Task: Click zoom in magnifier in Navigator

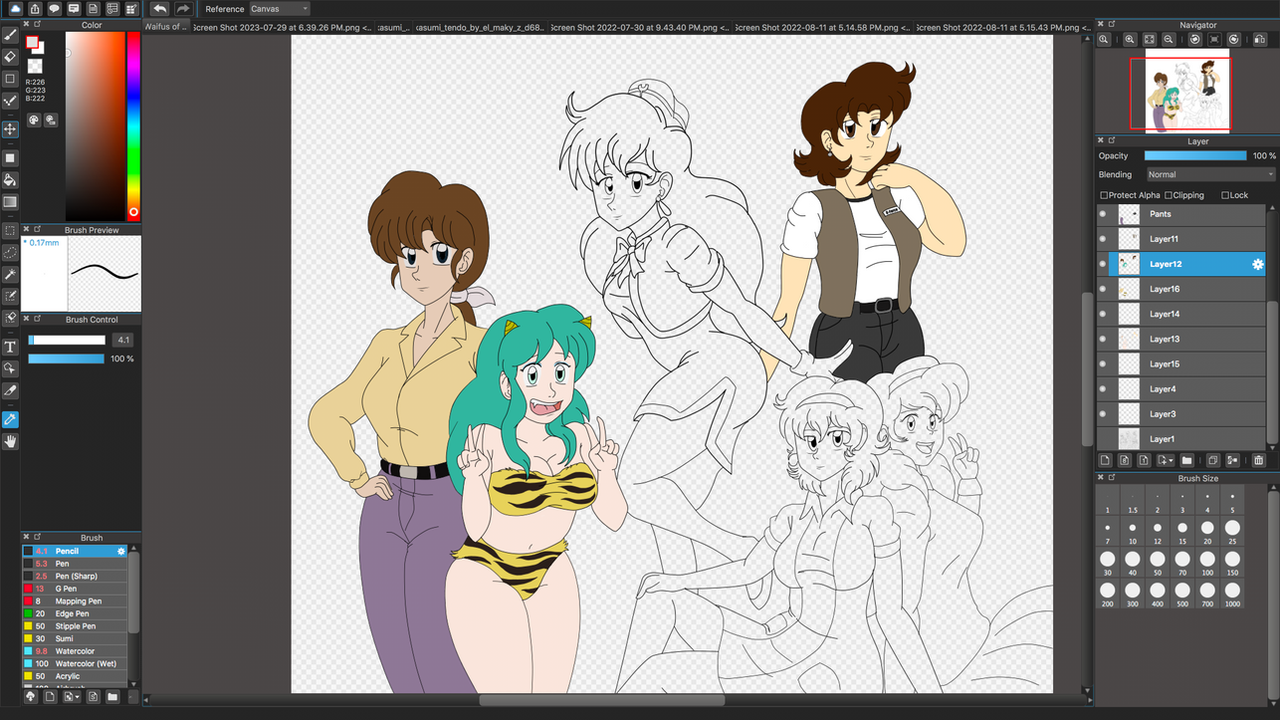Action: (1130, 39)
